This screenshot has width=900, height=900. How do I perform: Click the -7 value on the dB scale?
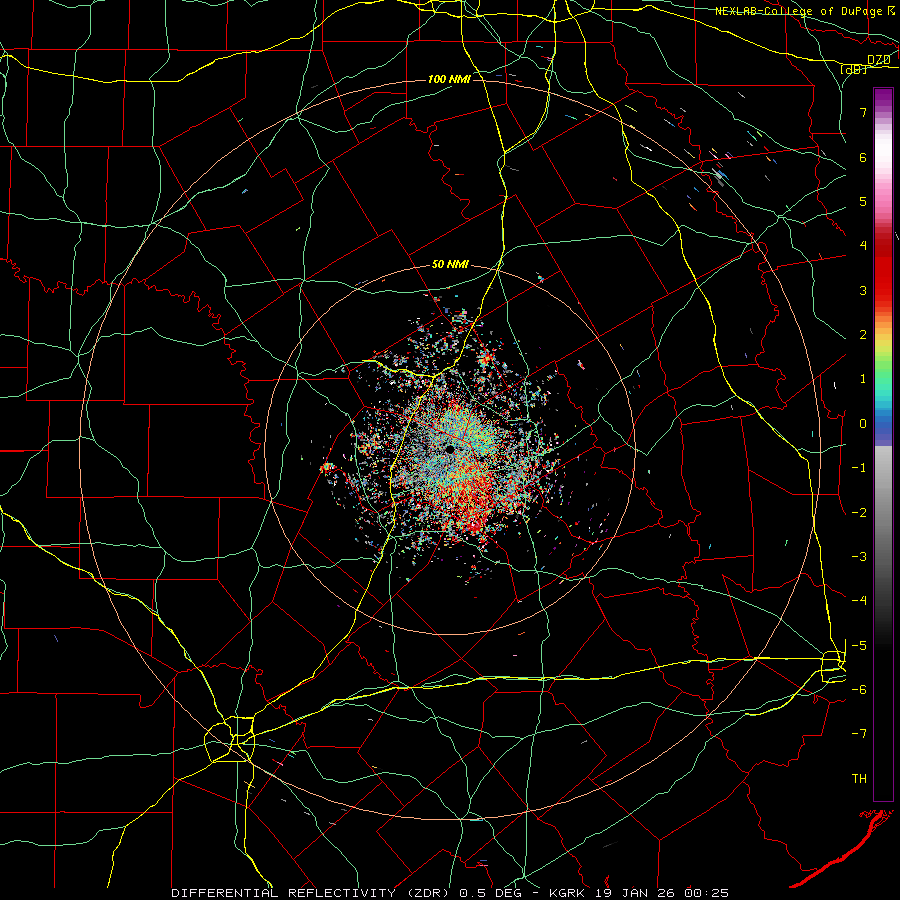point(859,734)
